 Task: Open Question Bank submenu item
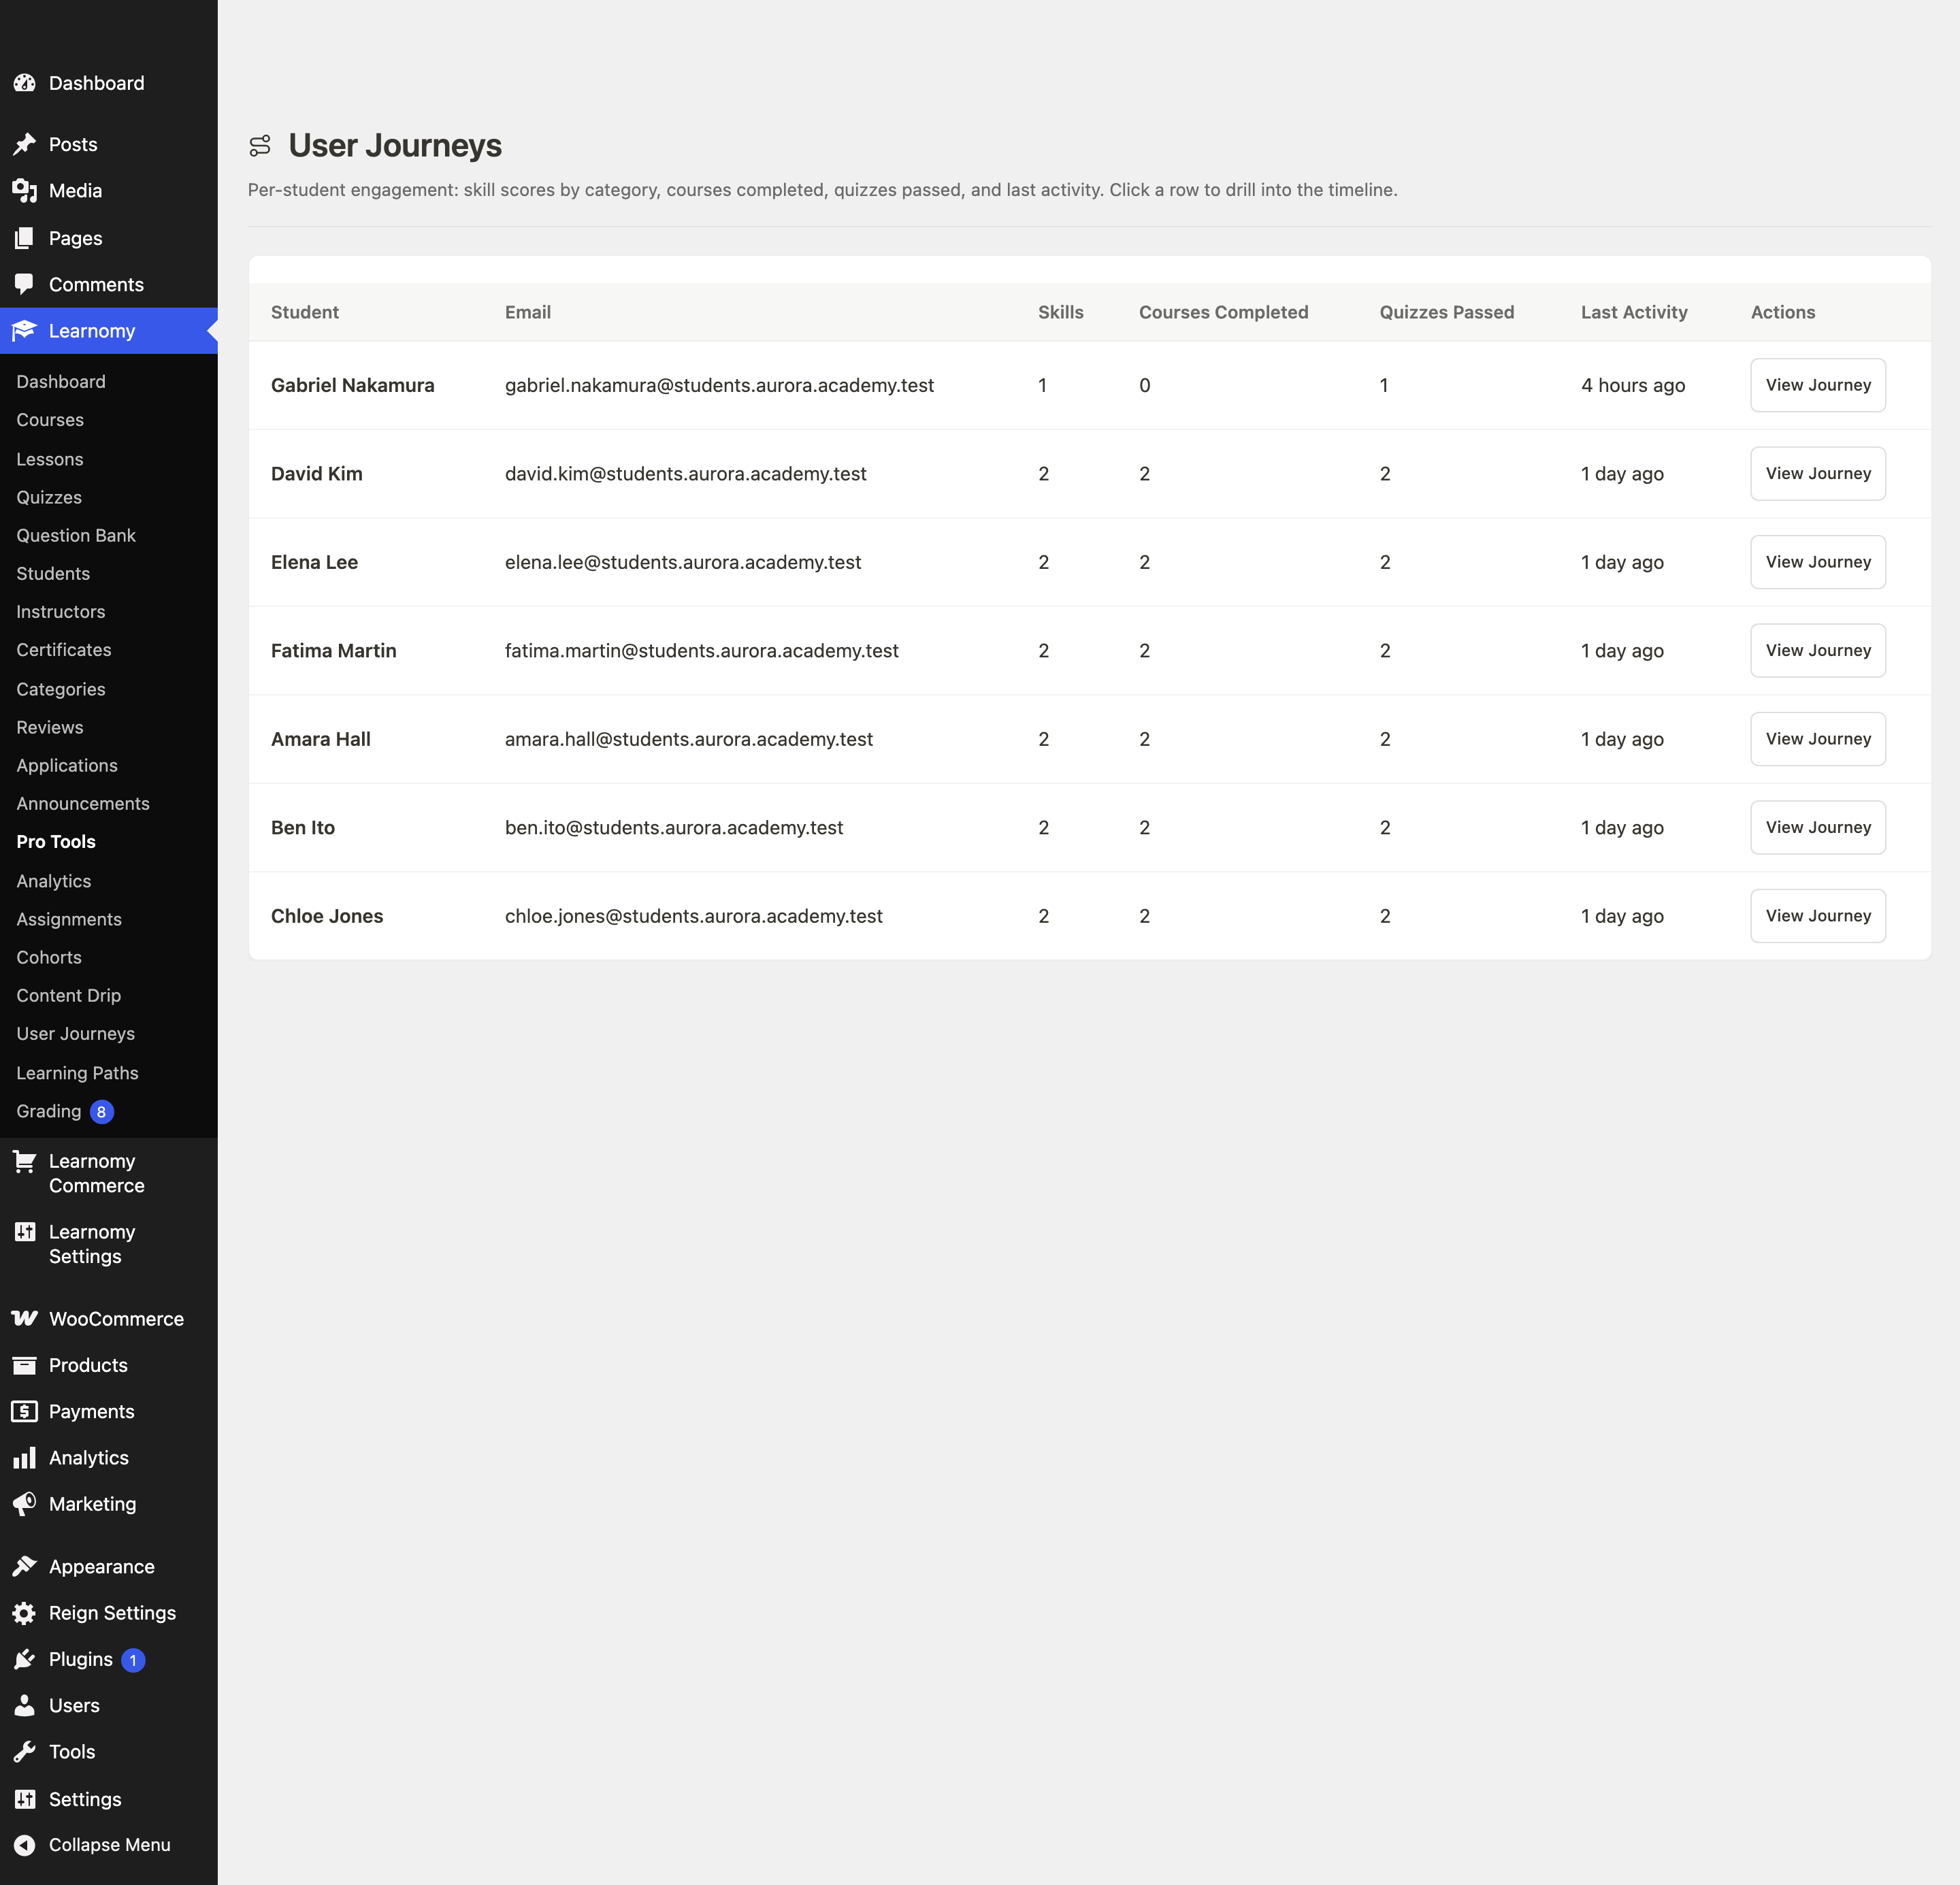click(76, 535)
